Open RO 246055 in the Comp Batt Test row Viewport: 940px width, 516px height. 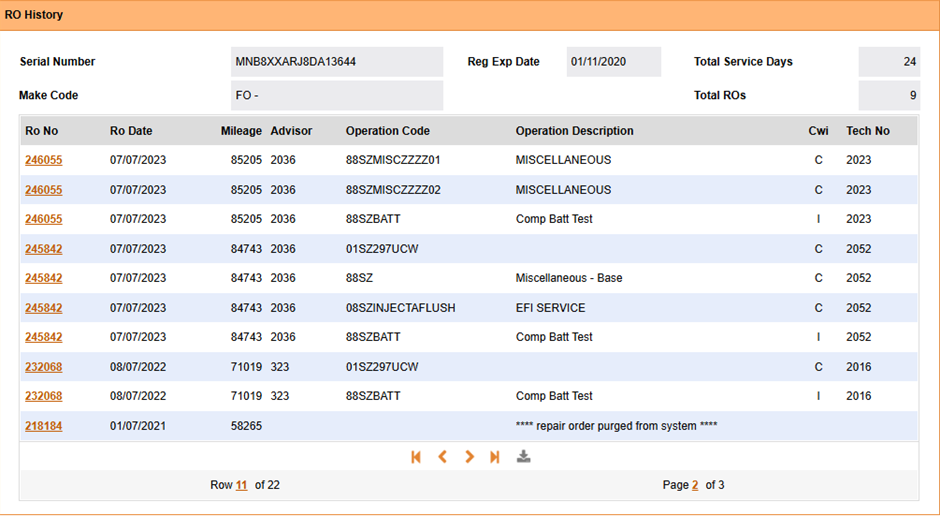click(x=43, y=219)
